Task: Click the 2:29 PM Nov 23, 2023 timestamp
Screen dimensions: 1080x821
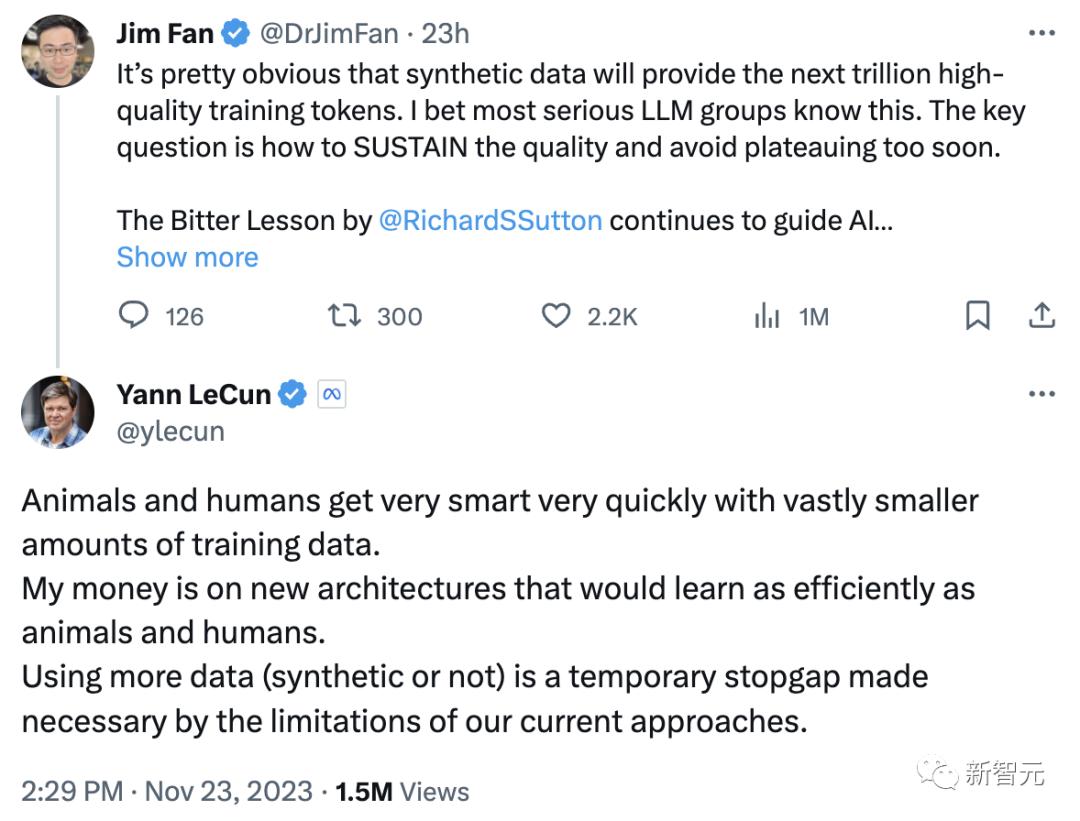Action: coord(167,792)
